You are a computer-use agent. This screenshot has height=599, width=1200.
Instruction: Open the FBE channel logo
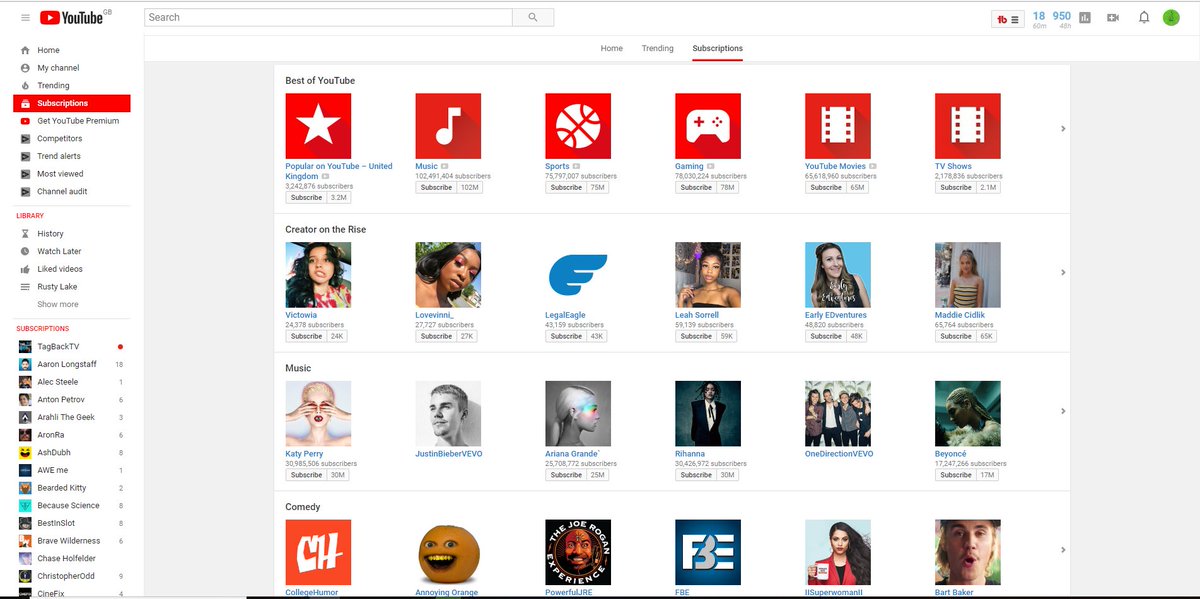tap(708, 552)
